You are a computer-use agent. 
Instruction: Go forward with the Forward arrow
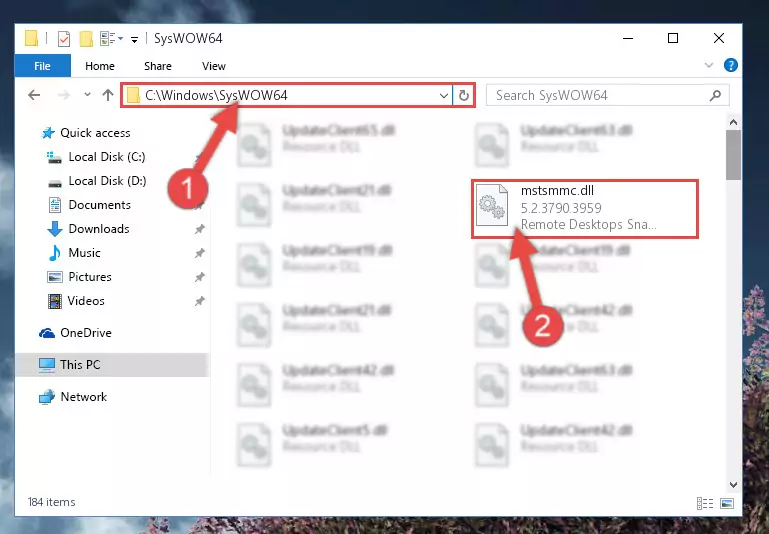tap(64, 95)
